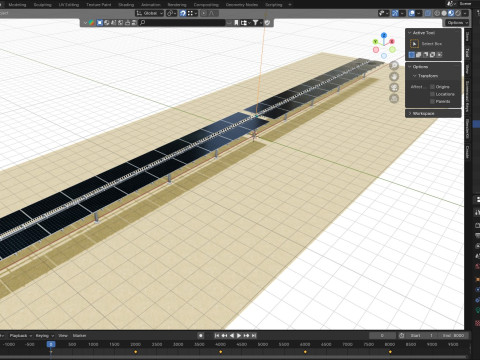Click the Play animation button

239,336
